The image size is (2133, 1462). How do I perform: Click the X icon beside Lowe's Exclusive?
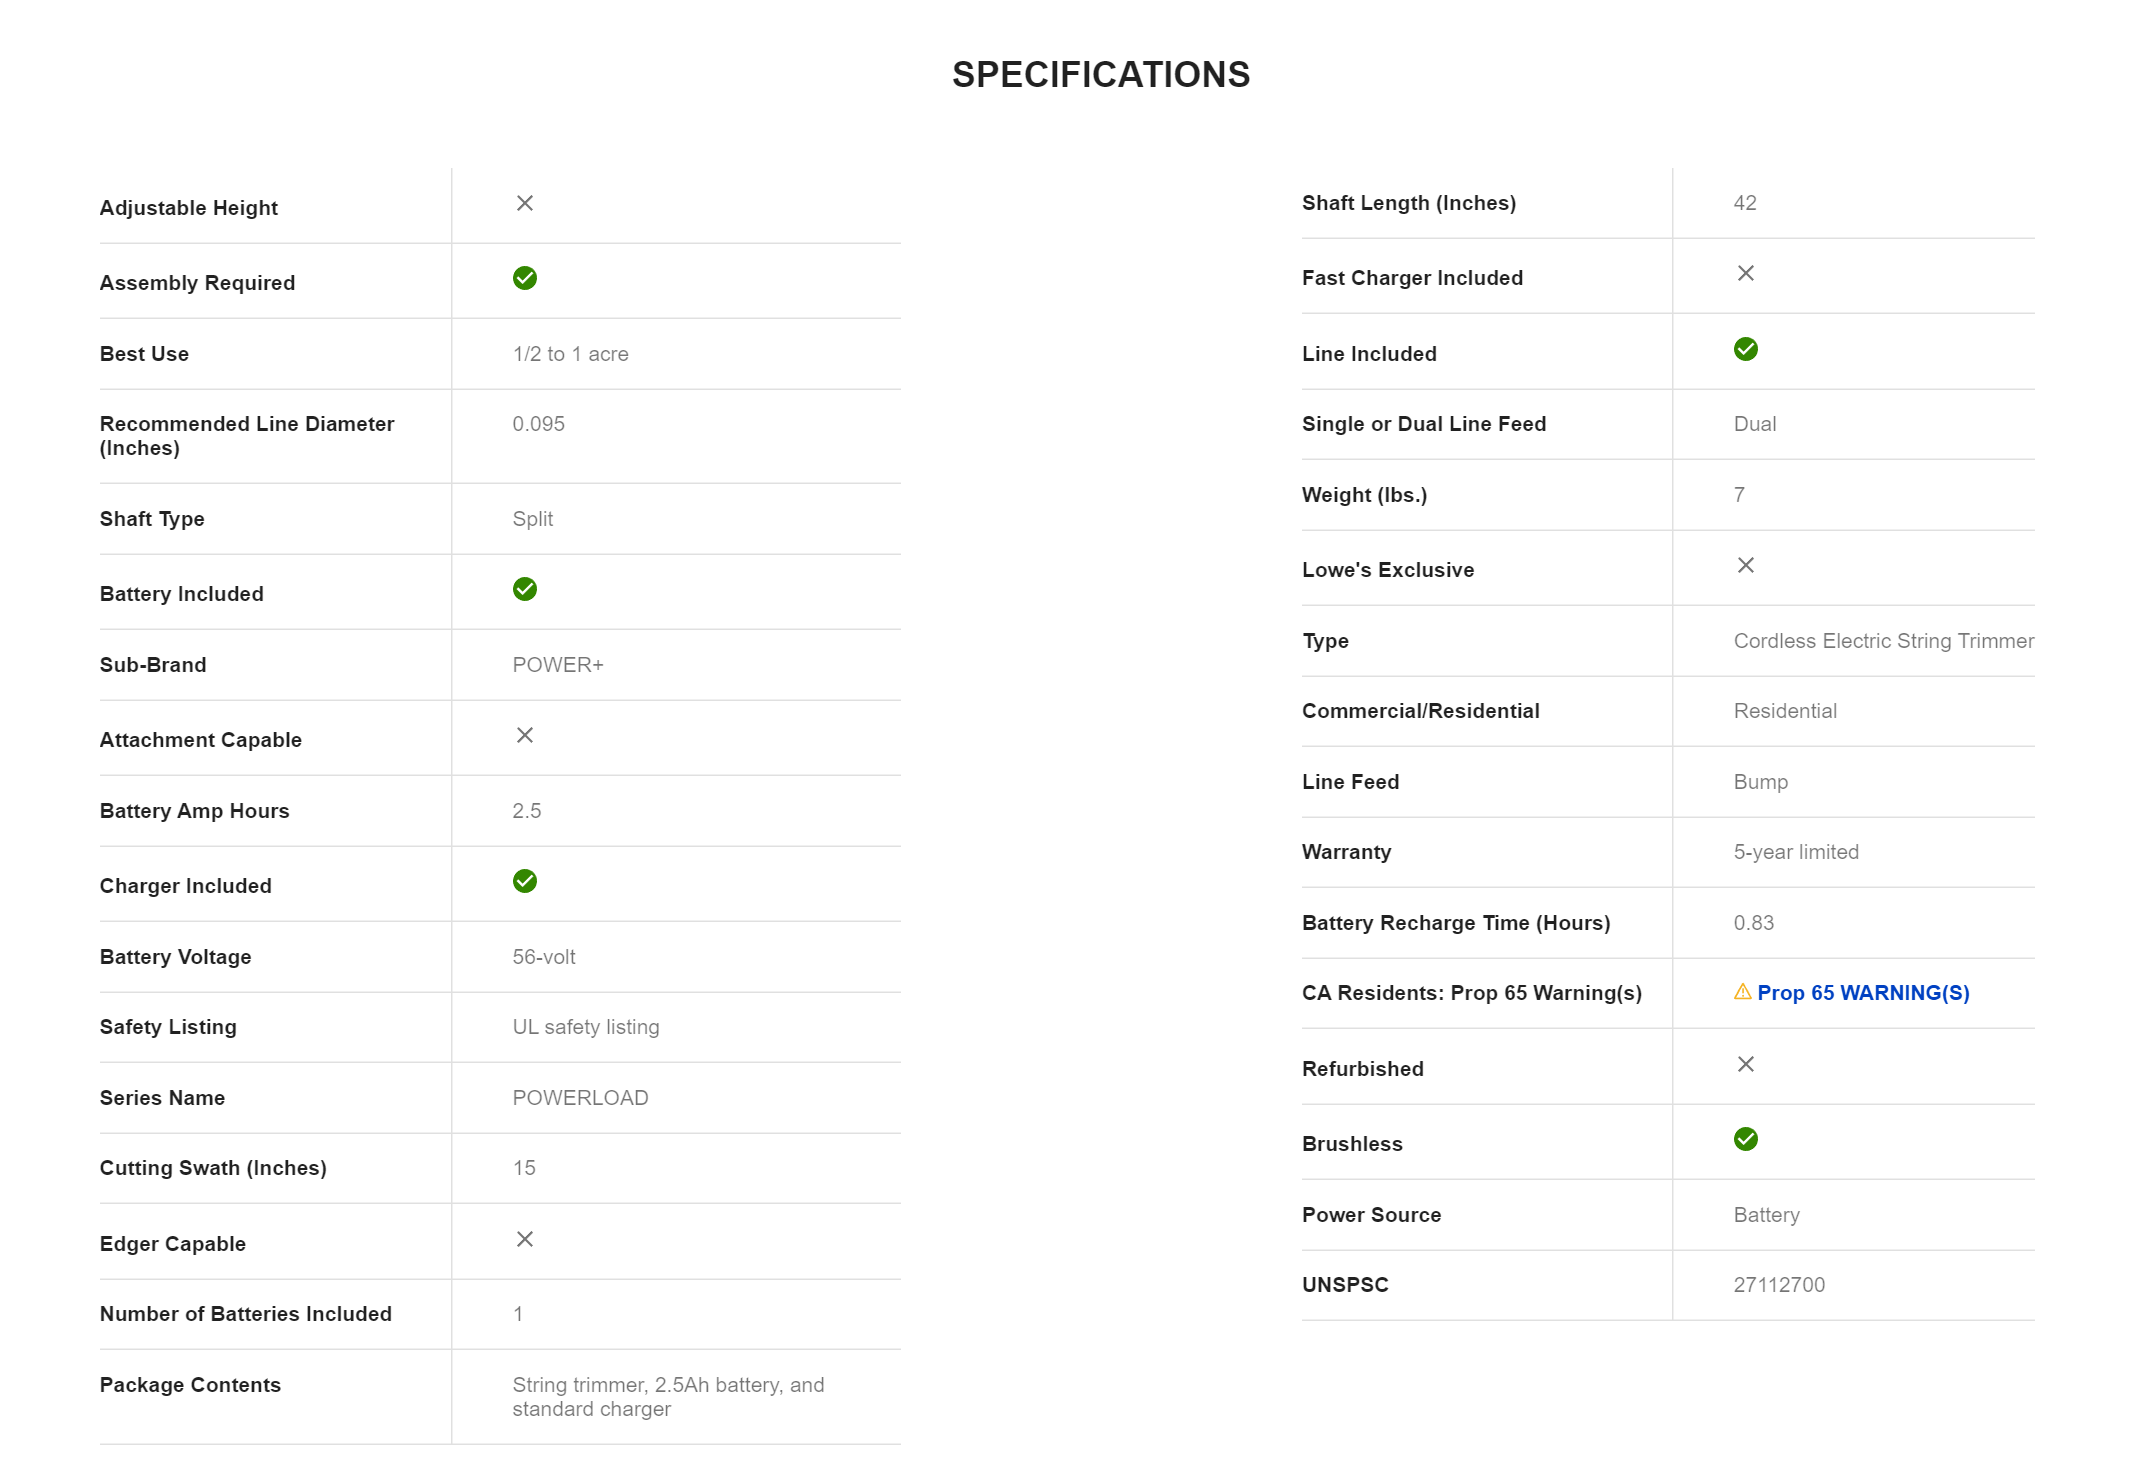(x=1745, y=565)
